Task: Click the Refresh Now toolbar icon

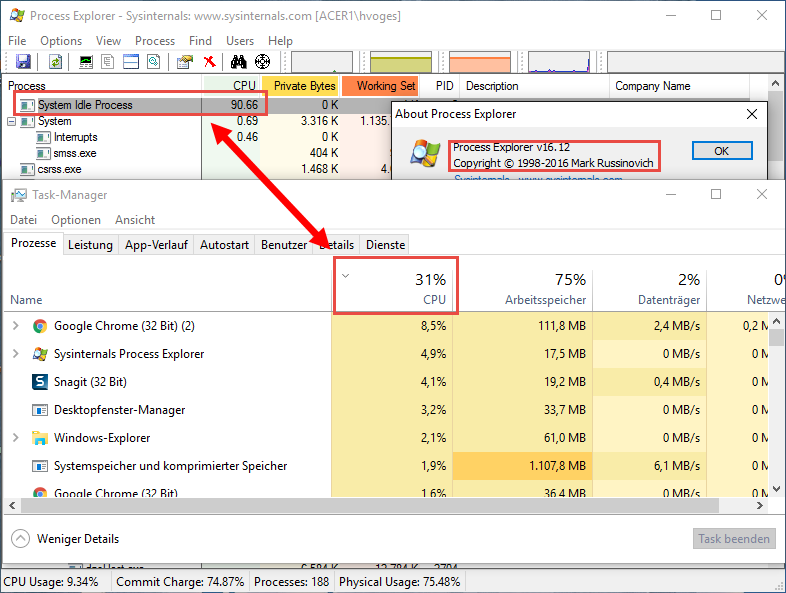Action: click(x=56, y=62)
